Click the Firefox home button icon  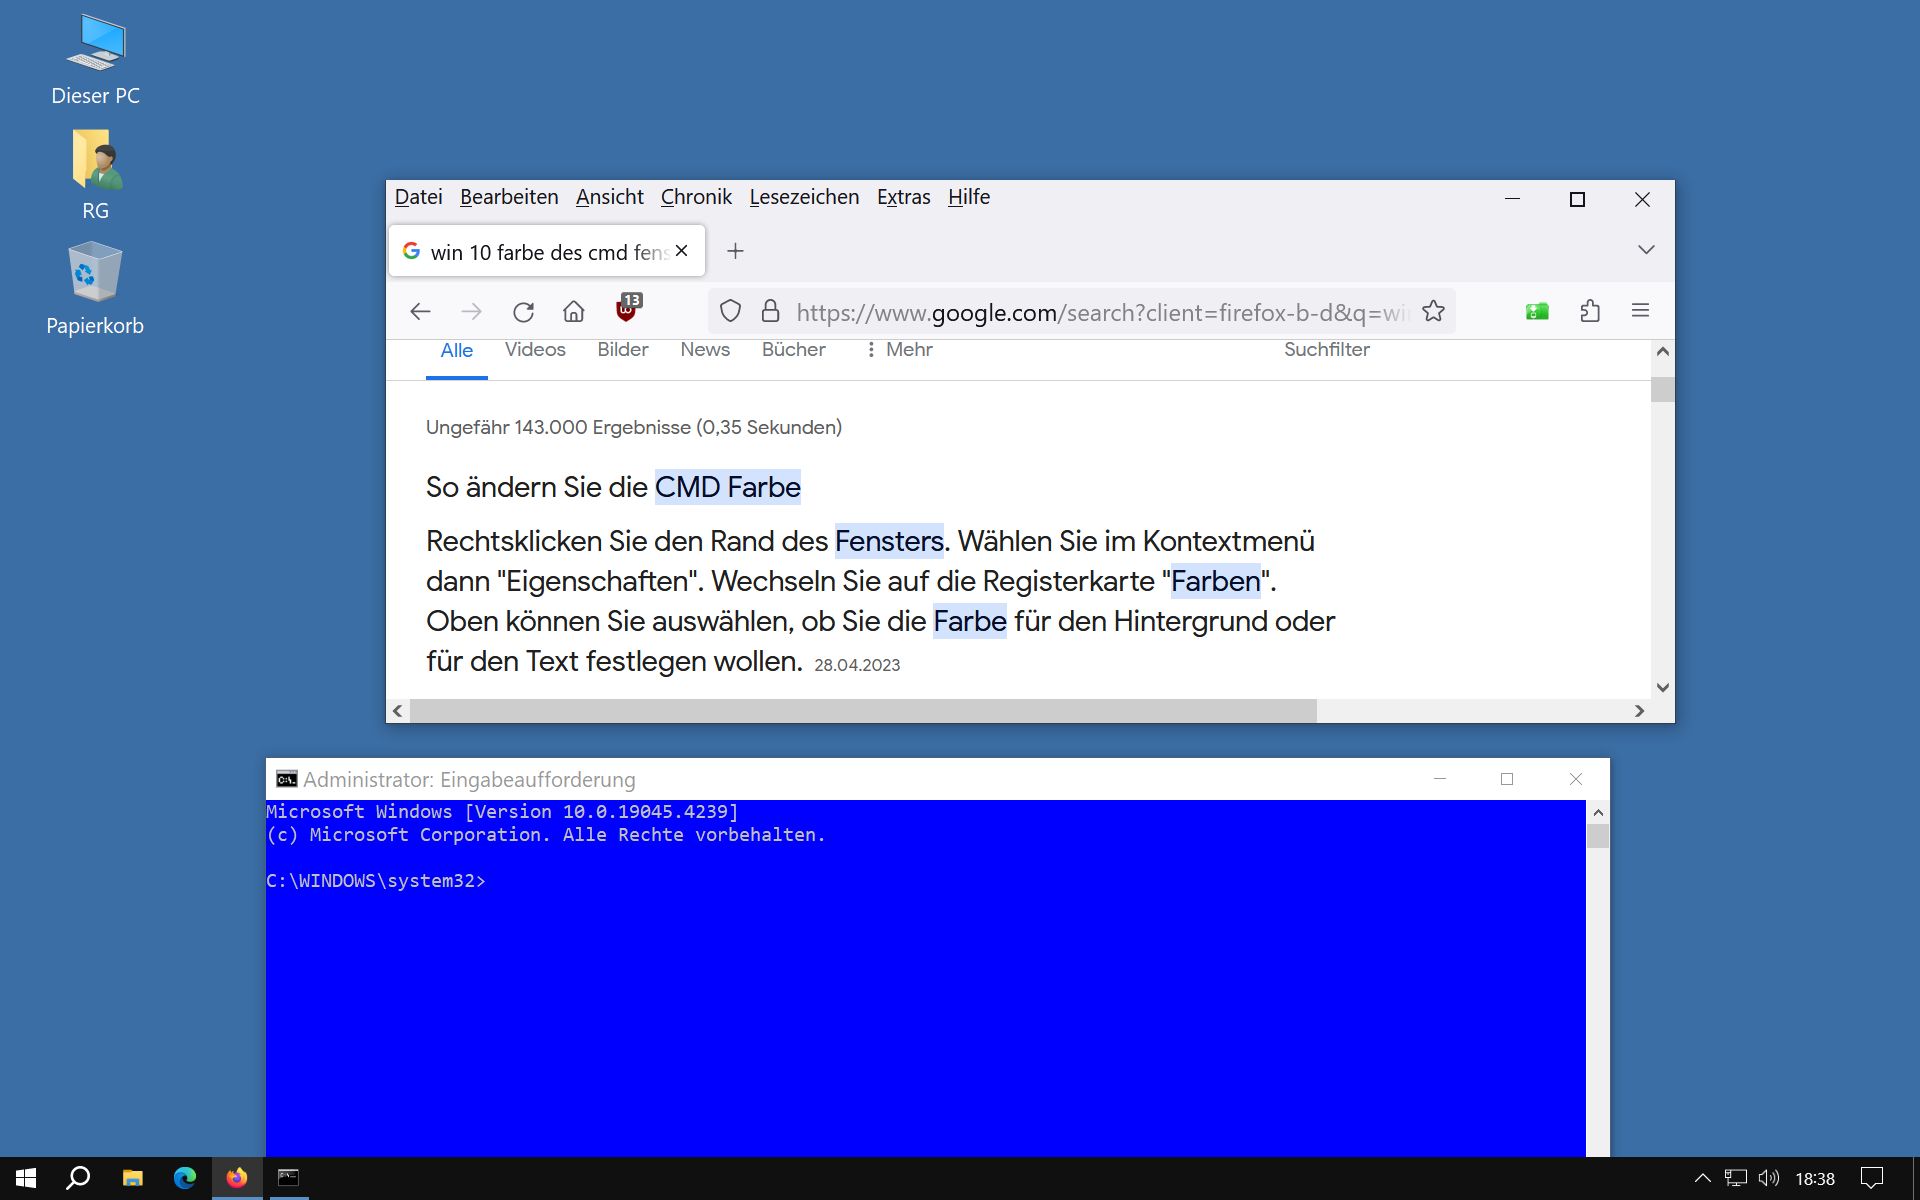coord(573,312)
